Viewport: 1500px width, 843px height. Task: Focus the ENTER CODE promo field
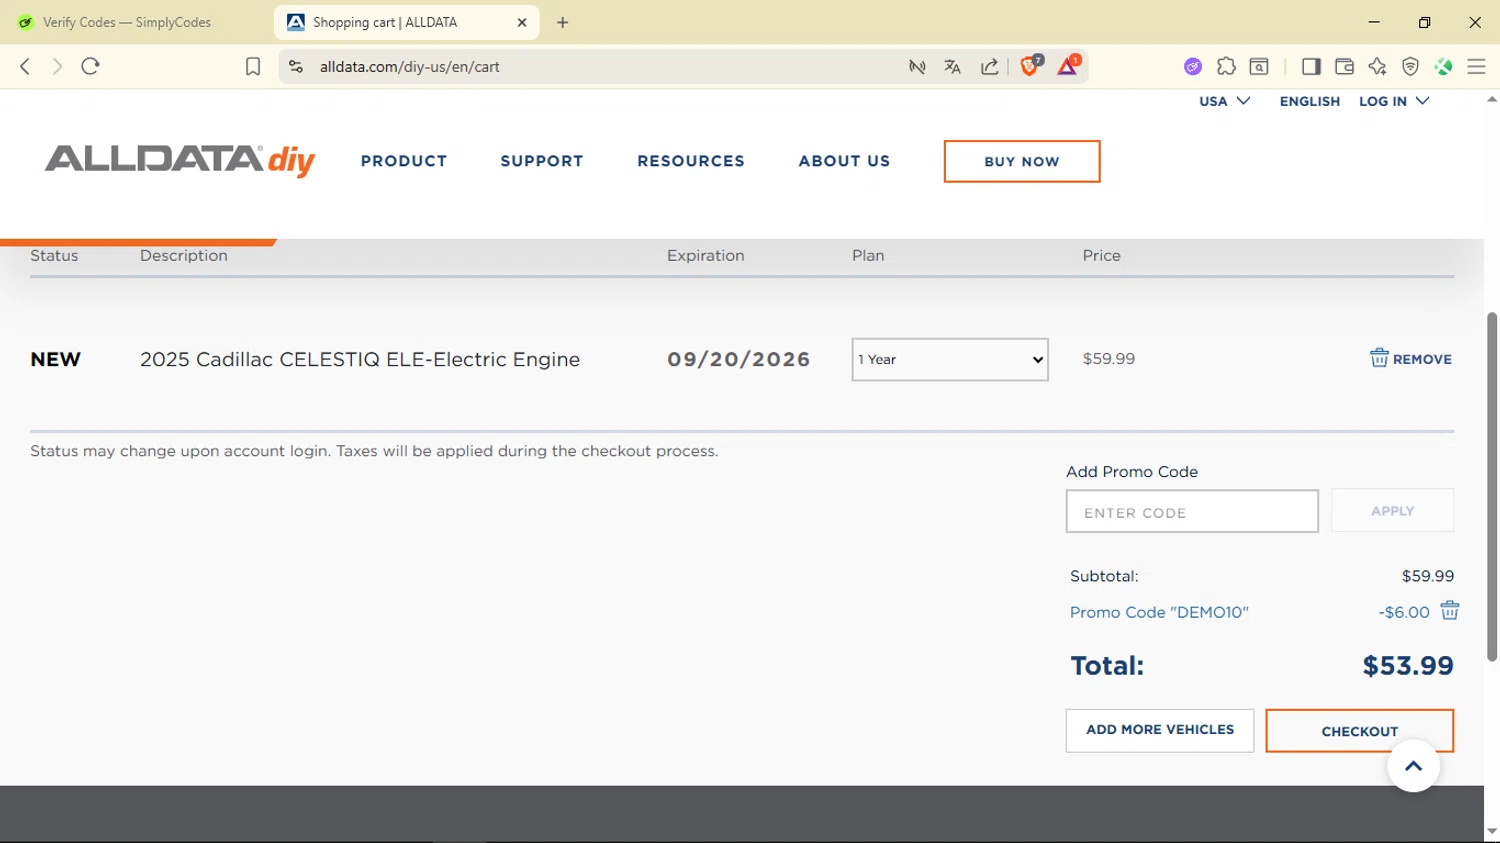point(1192,511)
